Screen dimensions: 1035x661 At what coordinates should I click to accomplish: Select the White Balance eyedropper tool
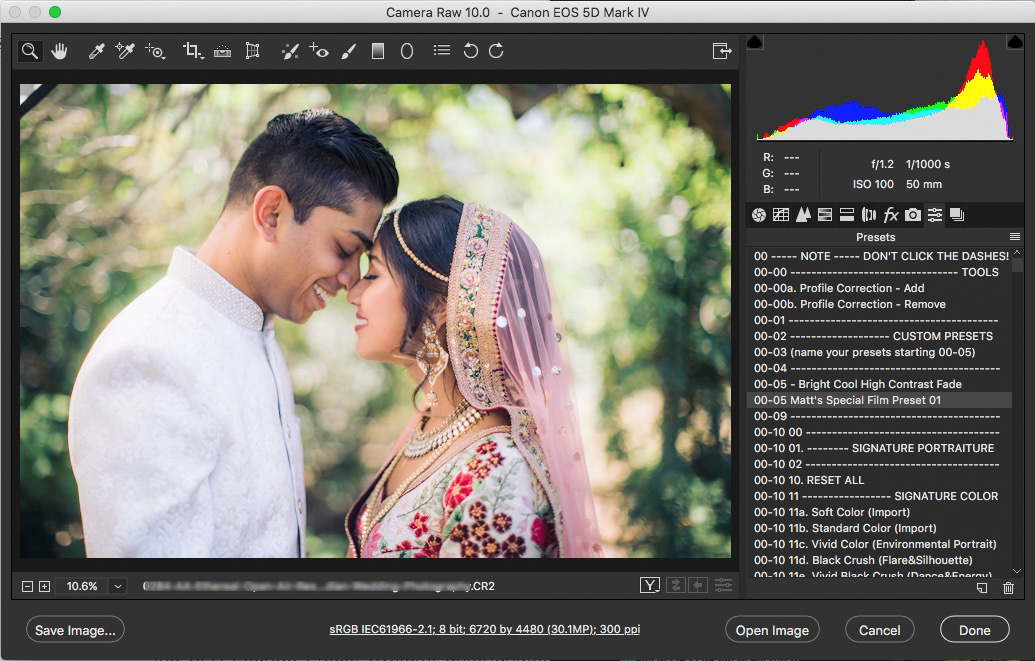point(96,51)
